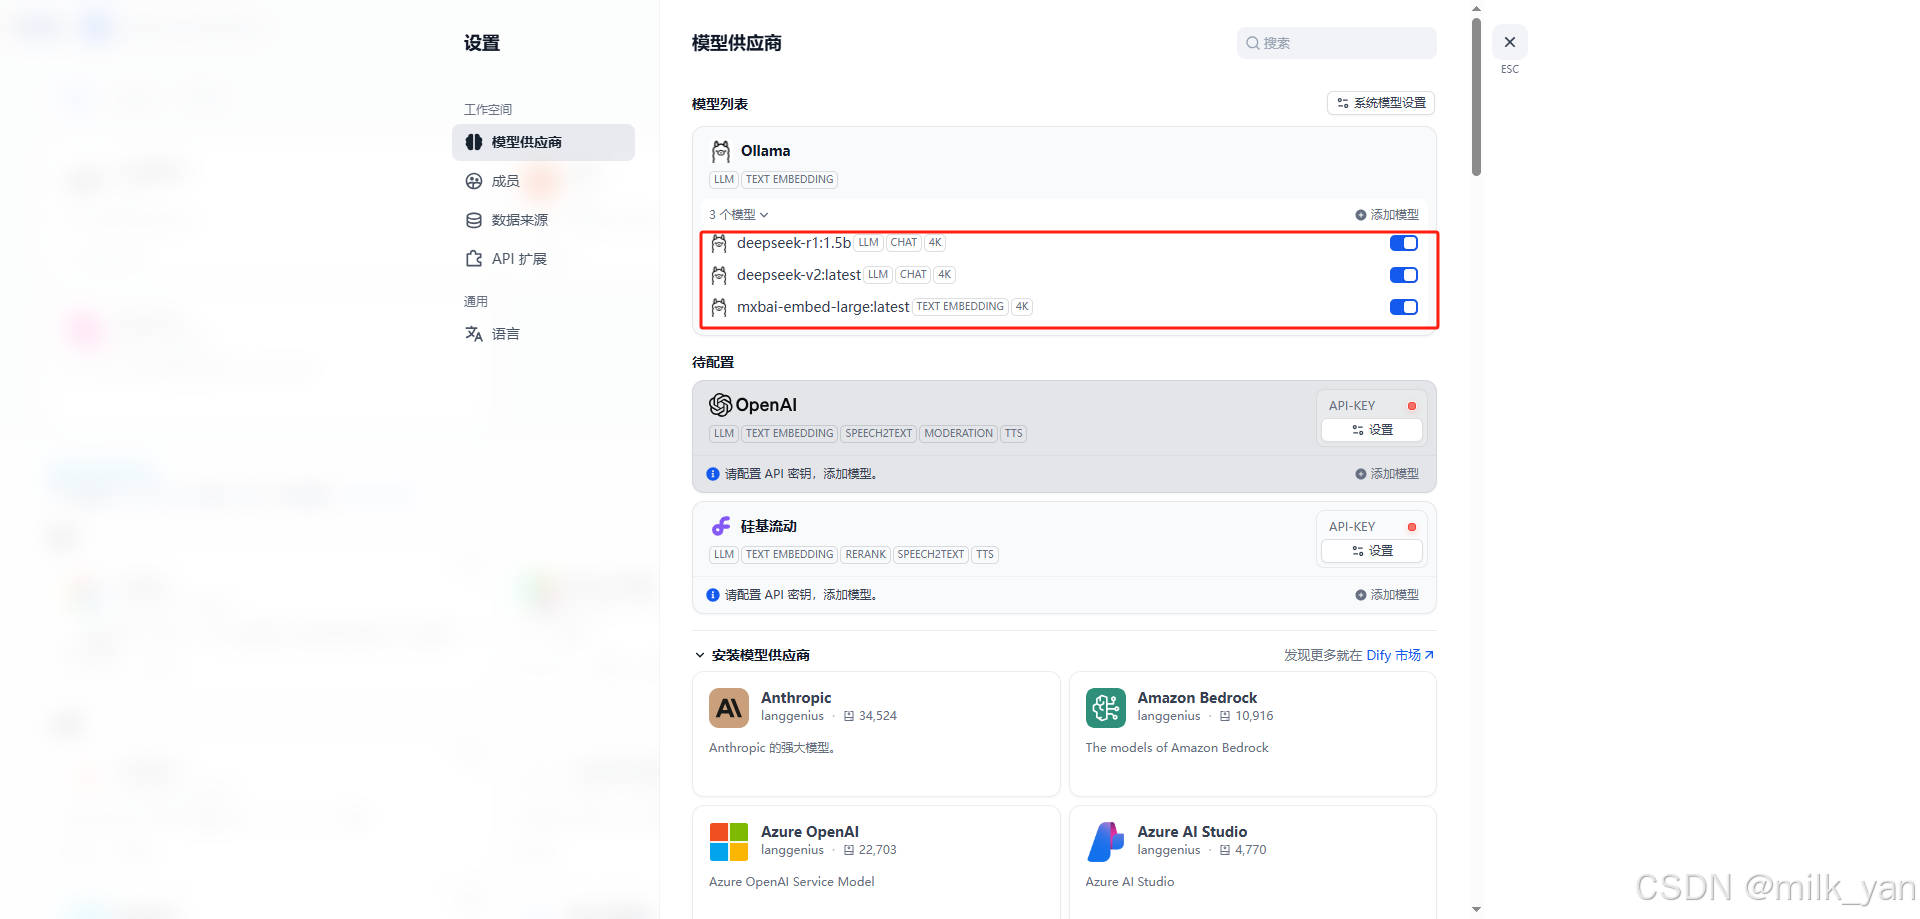Click the Azure OpenAI logo thumbnail
The height and width of the screenshot is (919, 1920).
(729, 842)
